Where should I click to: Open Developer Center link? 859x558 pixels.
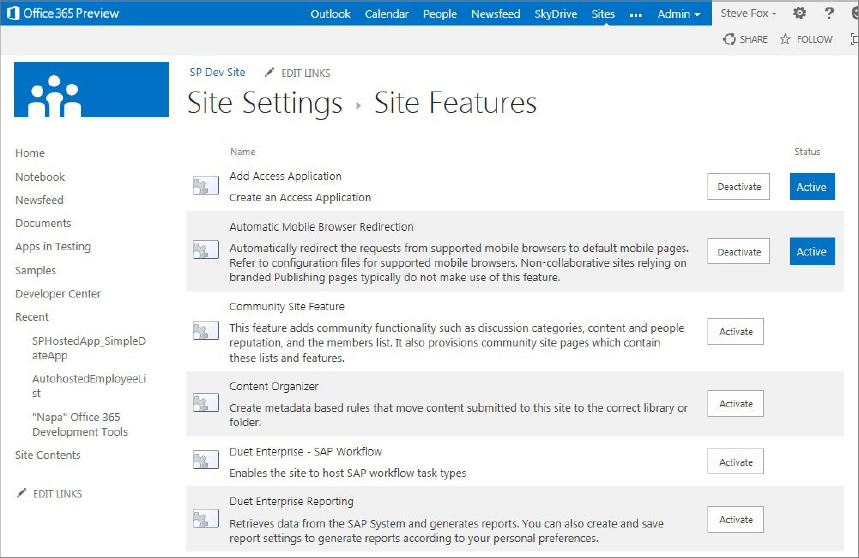click(58, 294)
